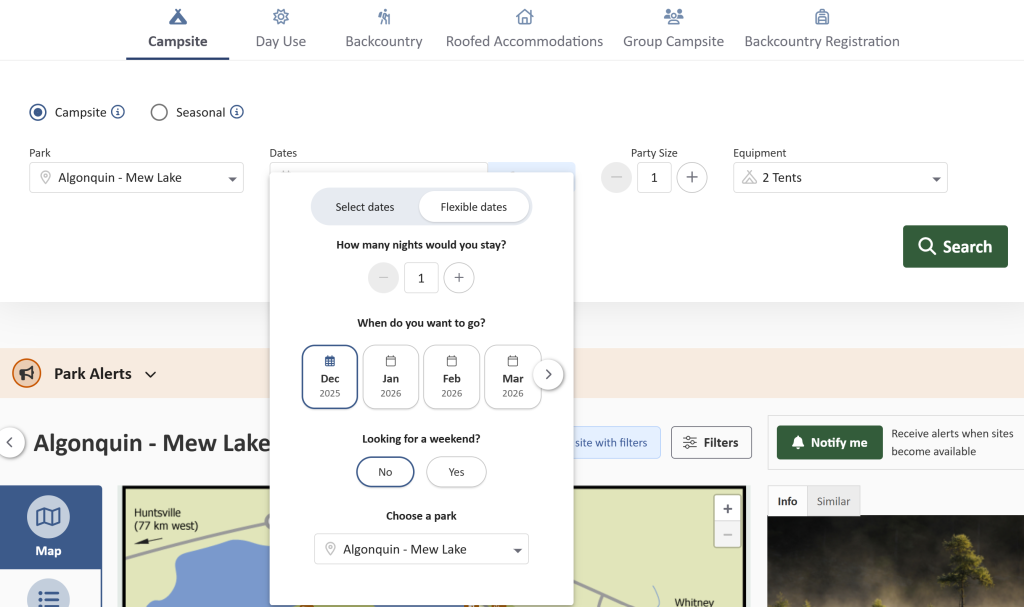This screenshot has width=1024, height=607.
Task: Open Roofed Accommodations
Action: point(524,28)
